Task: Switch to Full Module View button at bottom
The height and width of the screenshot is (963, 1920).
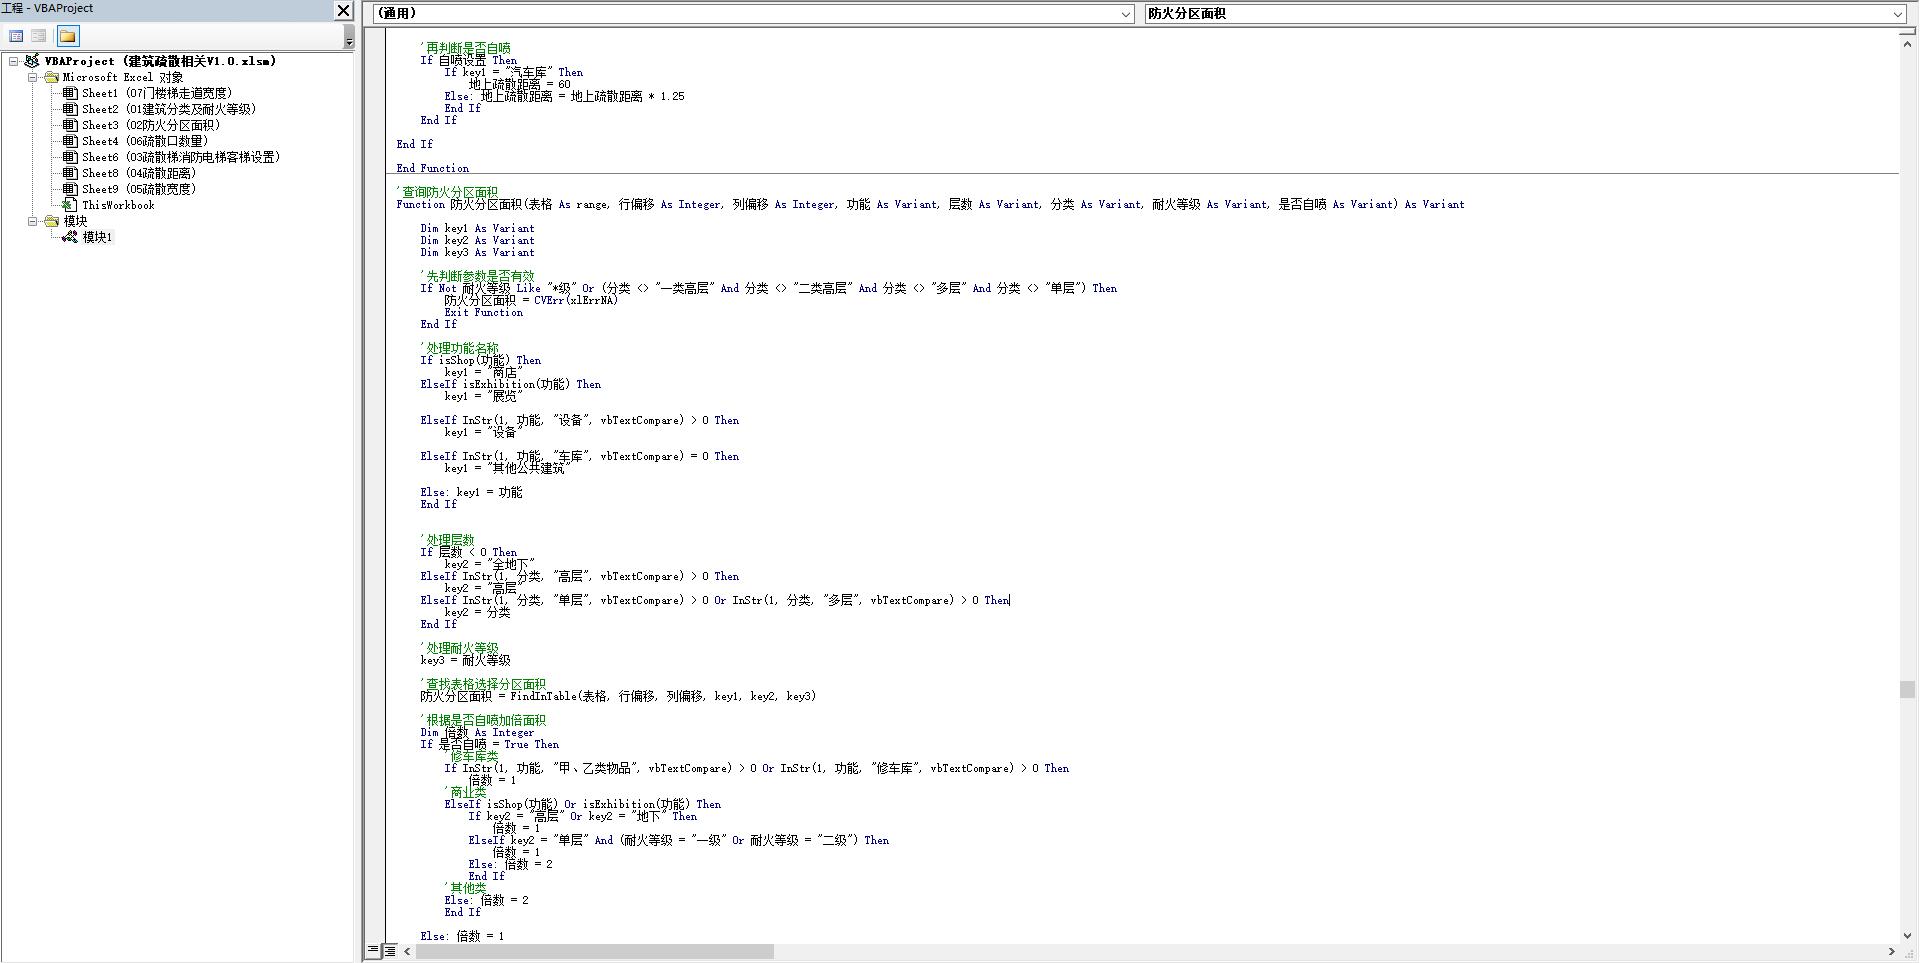Action: 390,951
